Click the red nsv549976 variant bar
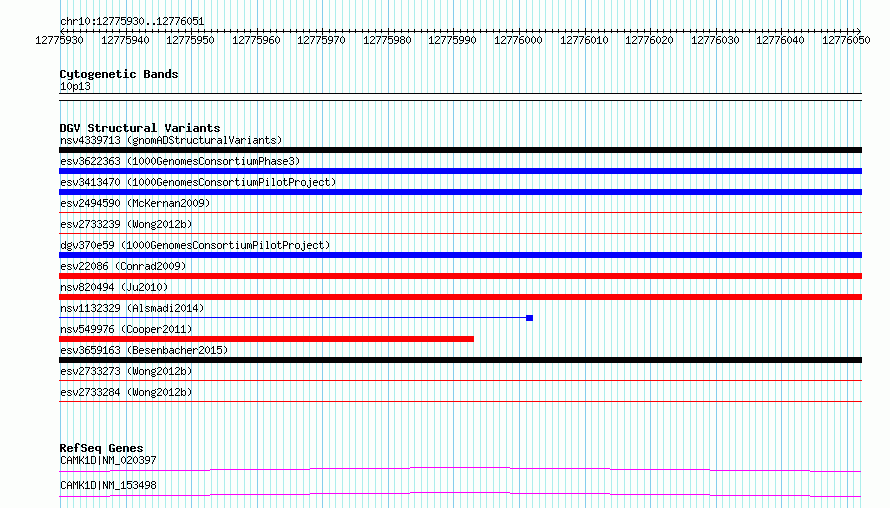 [x=266, y=339]
